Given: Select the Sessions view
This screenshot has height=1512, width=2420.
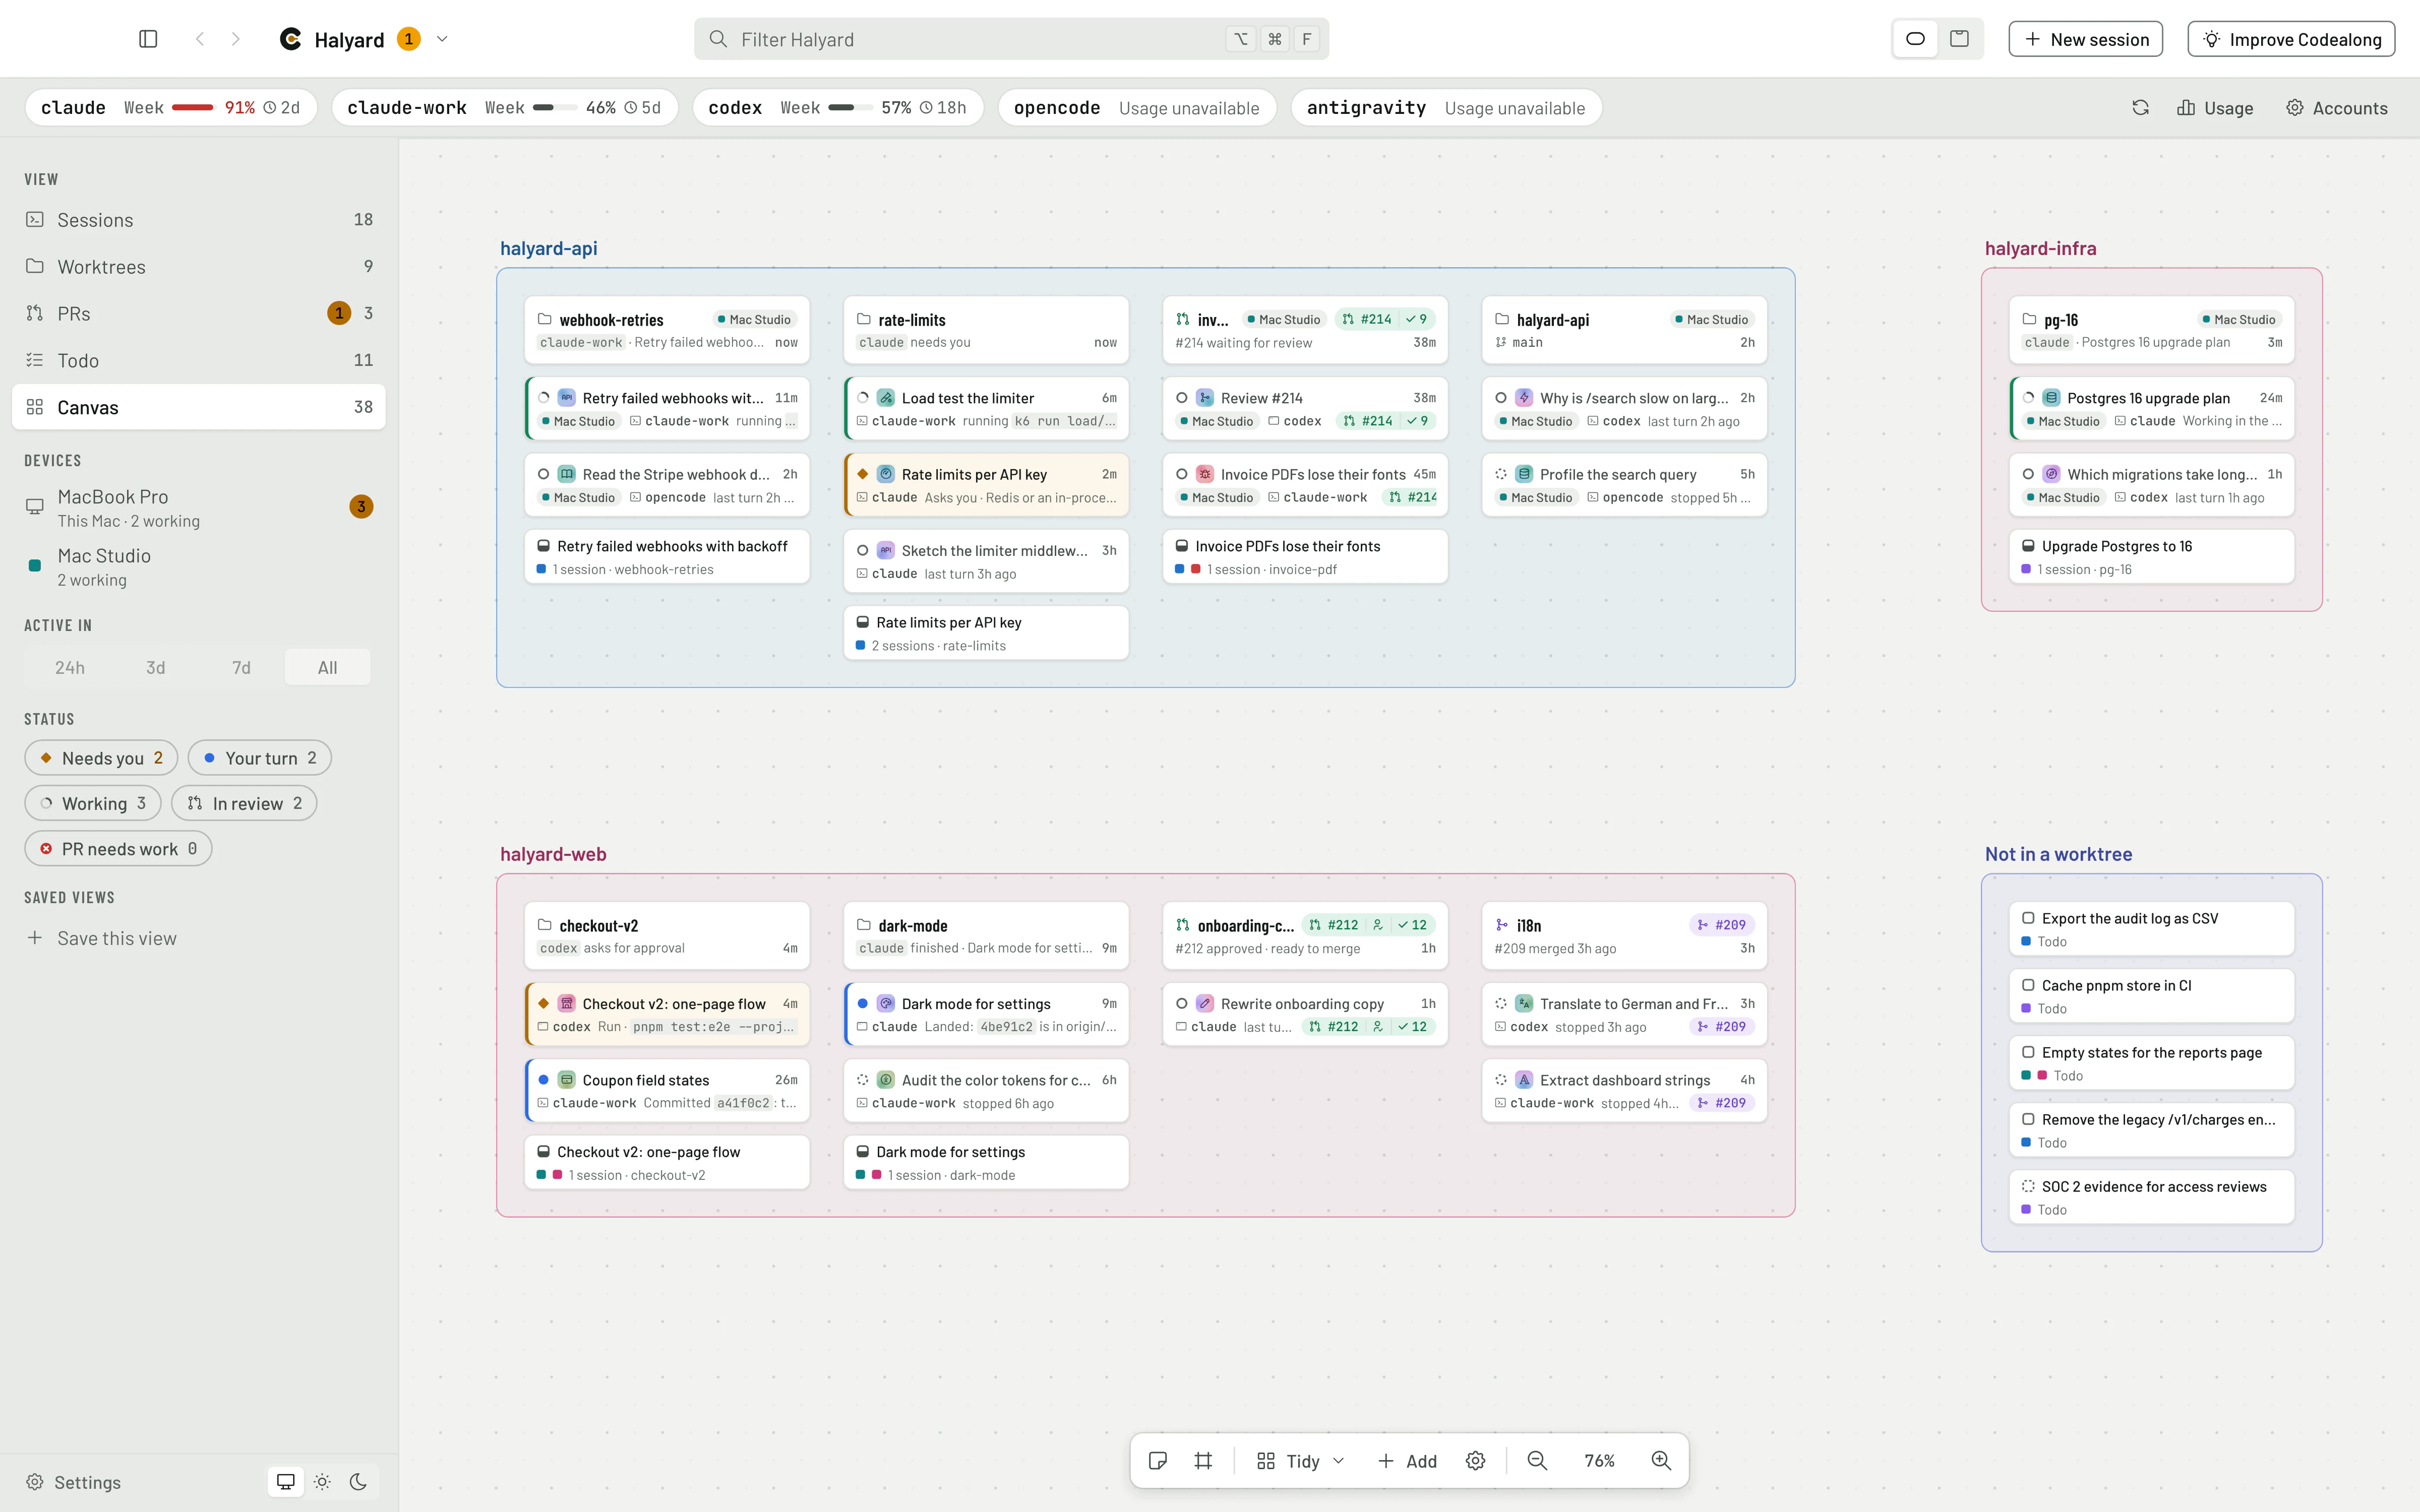Looking at the screenshot, I should pos(199,220).
